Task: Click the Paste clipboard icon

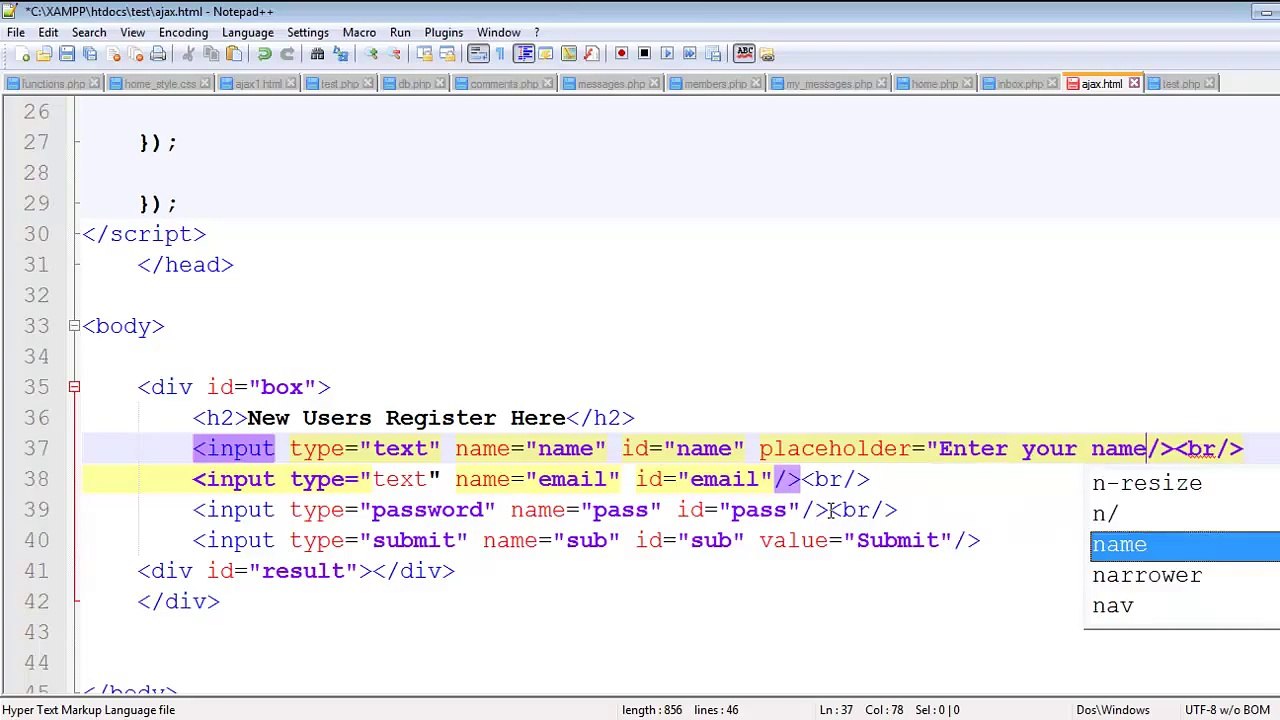Action: click(234, 54)
